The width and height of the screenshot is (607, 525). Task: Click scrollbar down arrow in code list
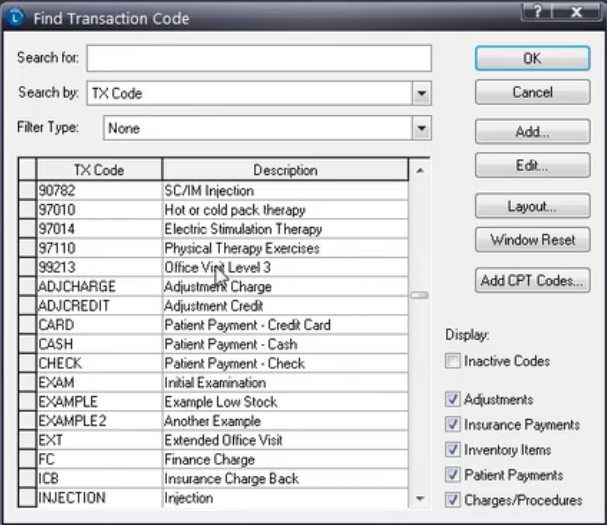pyautogui.click(x=420, y=498)
